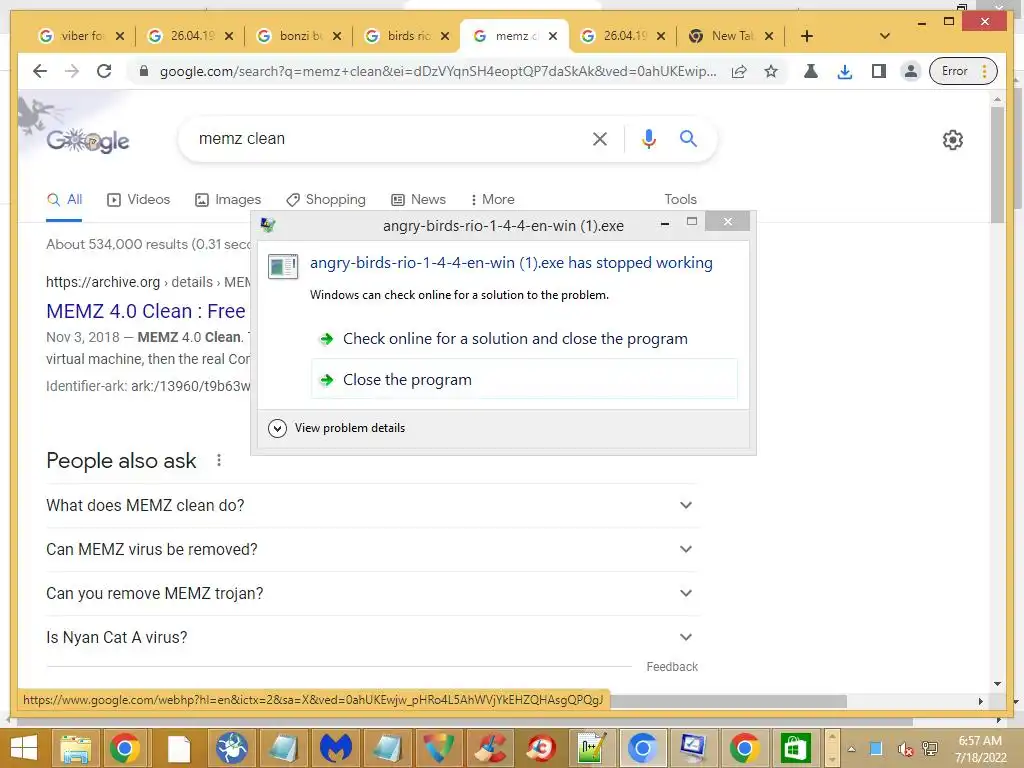The height and width of the screenshot is (768, 1024).
Task: Toggle the Chrome side panel icon
Action: (x=878, y=71)
